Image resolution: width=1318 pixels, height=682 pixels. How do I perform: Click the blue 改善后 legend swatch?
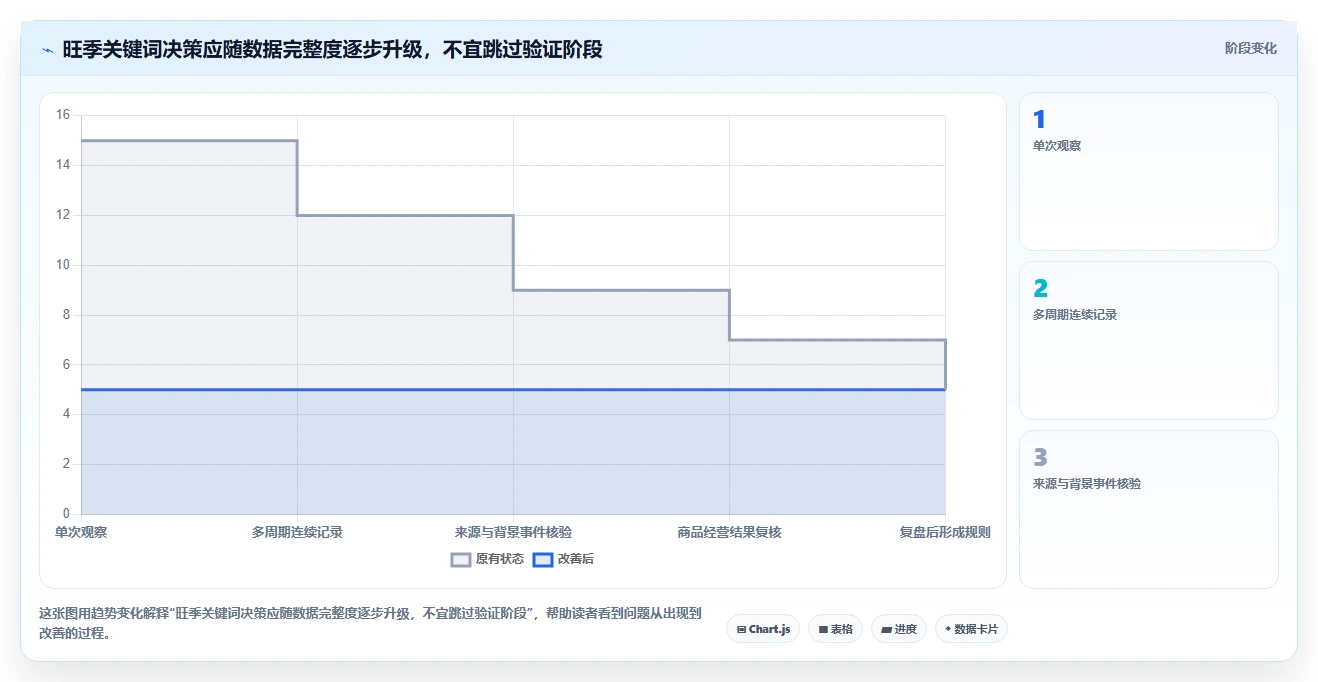[543, 559]
